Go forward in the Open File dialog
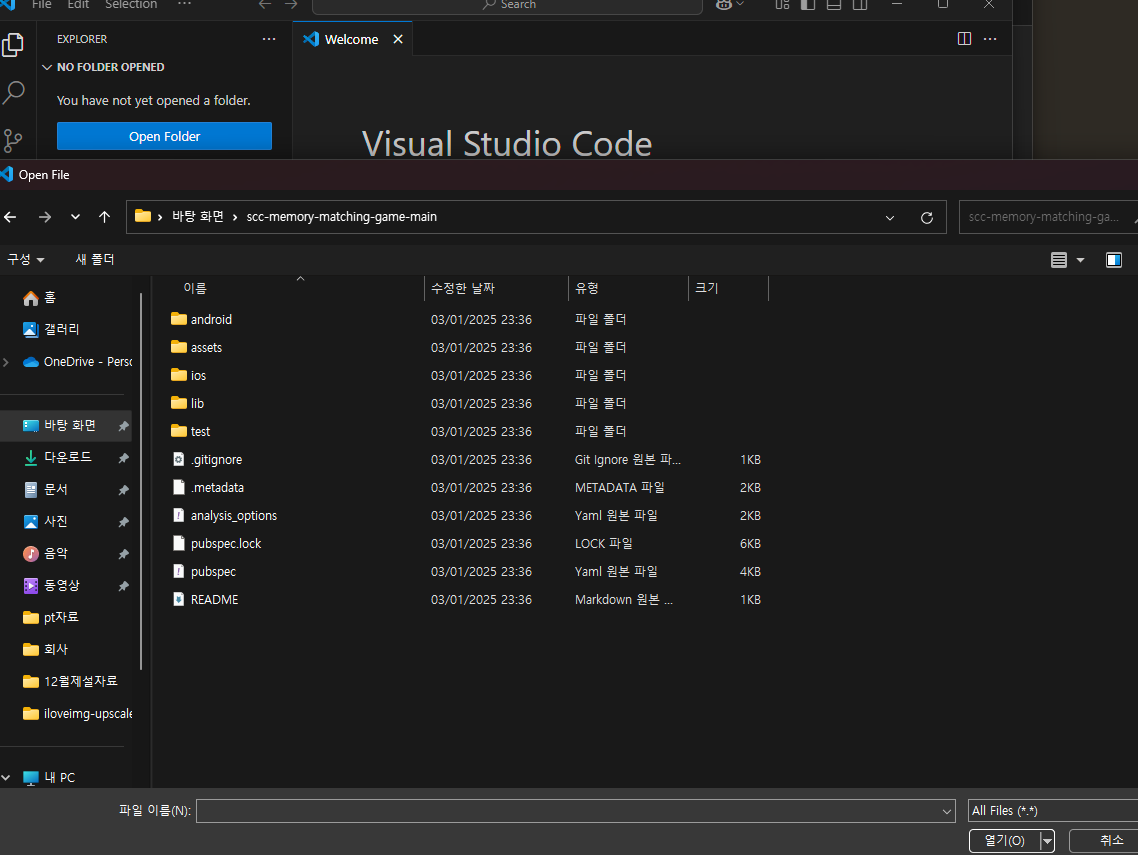1138x855 pixels. (x=45, y=217)
